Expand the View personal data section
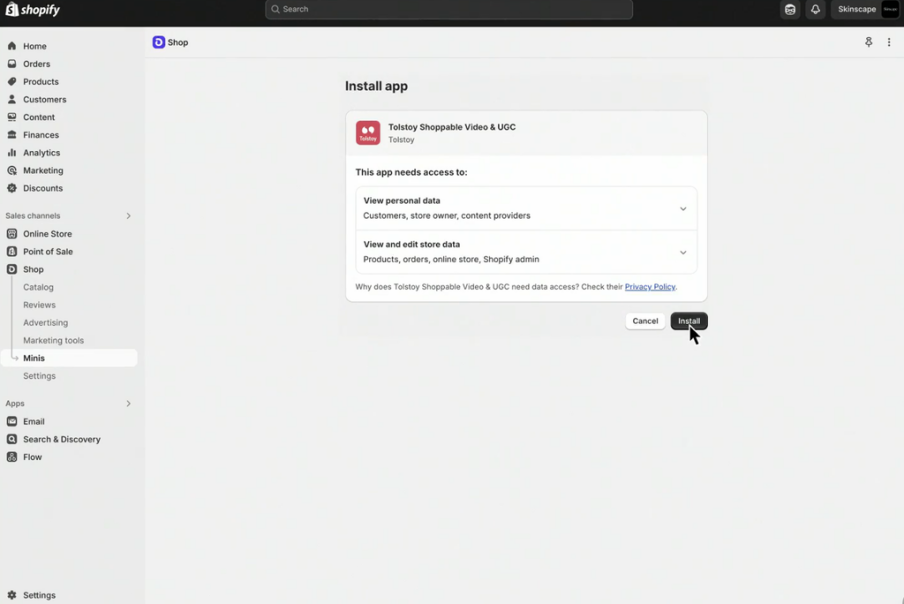904x604 pixels. coord(683,209)
